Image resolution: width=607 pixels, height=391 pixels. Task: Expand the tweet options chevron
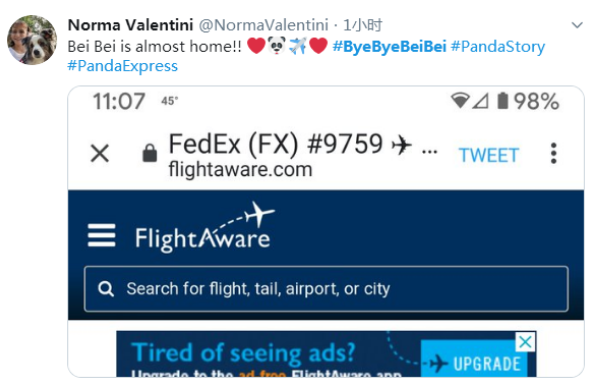tap(577, 25)
